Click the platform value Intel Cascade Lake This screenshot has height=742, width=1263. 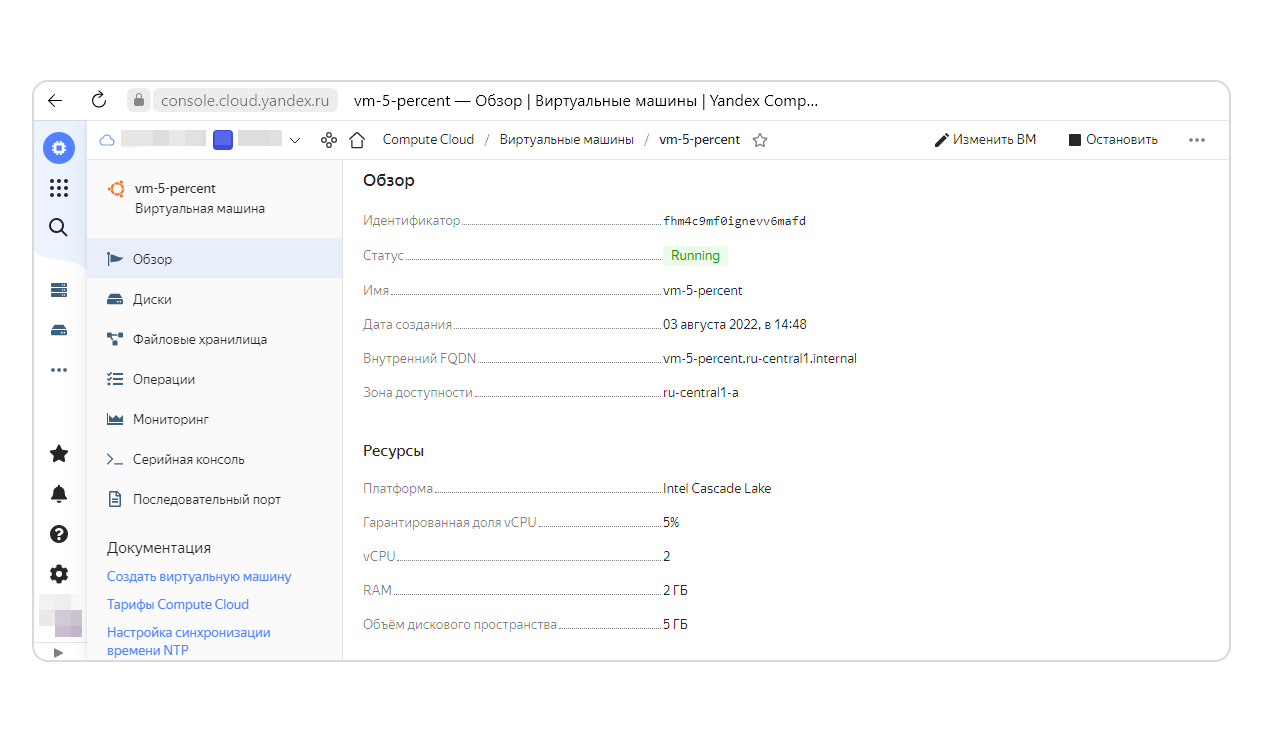coord(717,488)
